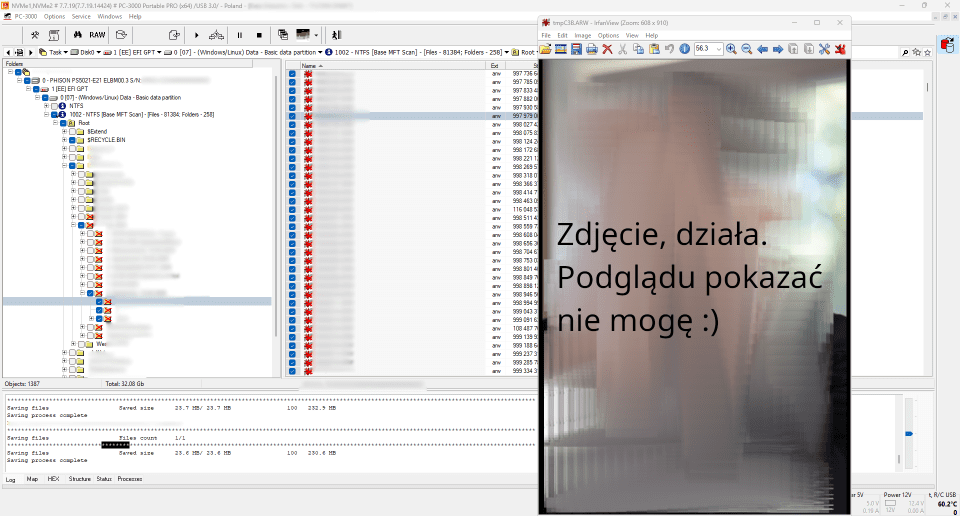
Task: Toggle the $RECYCLE.BIN folder checkbox
Action: (72, 140)
